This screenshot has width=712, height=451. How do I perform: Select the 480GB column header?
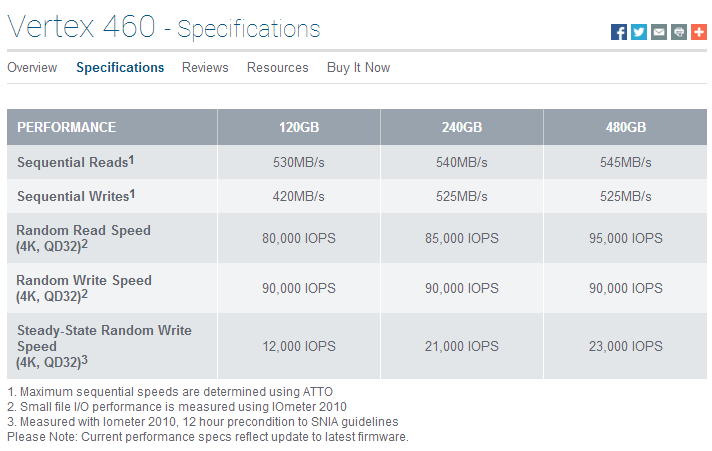(x=625, y=128)
